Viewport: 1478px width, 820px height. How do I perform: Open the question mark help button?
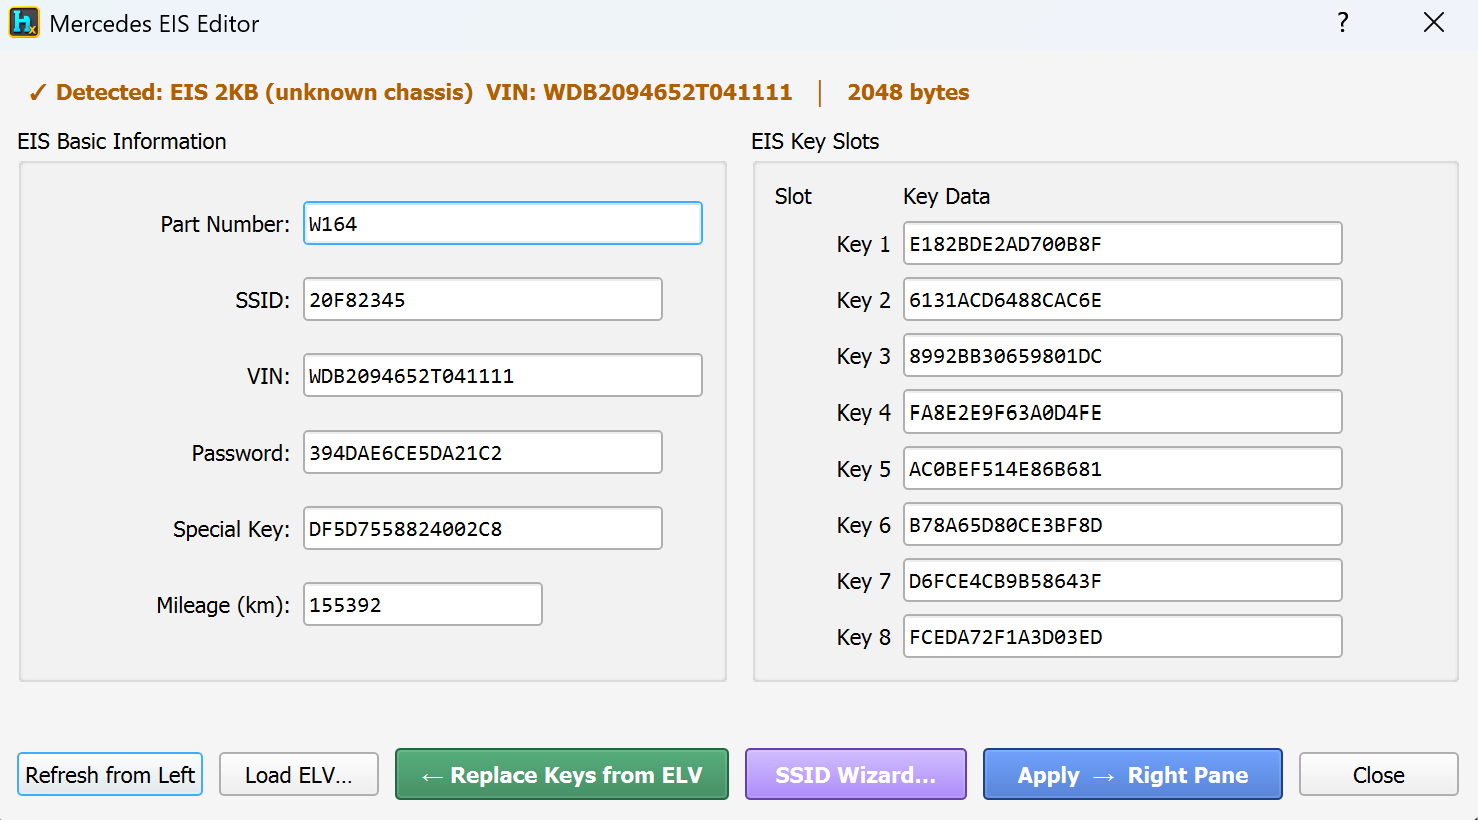1343,22
